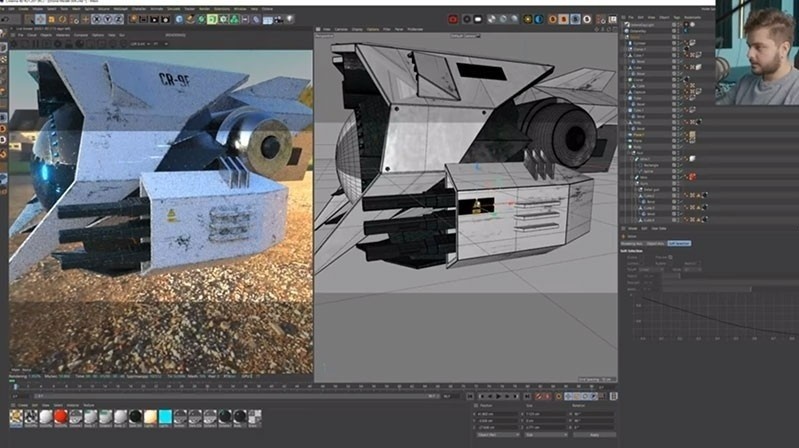Click the Live Viewer settings gear icon
This screenshot has height=448, width=799.
pos(58,44)
